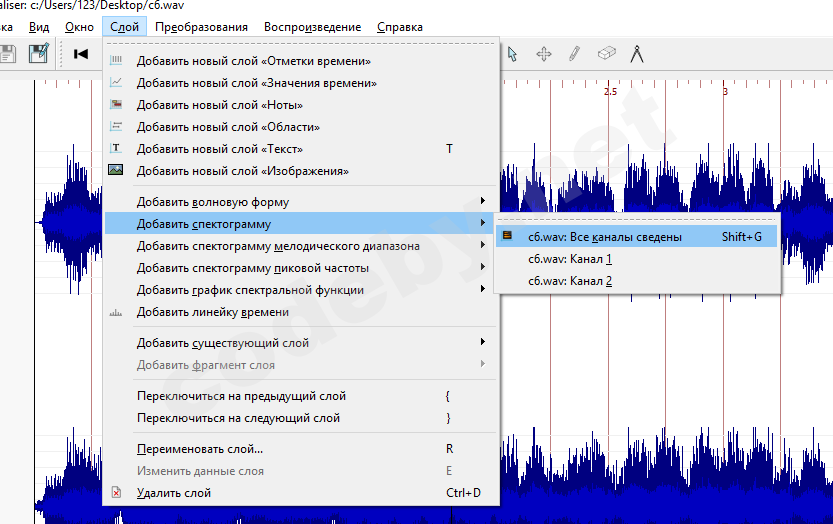Open the Воспроизведение menu
Image resolution: width=833 pixels, height=524 pixels.
point(312,27)
